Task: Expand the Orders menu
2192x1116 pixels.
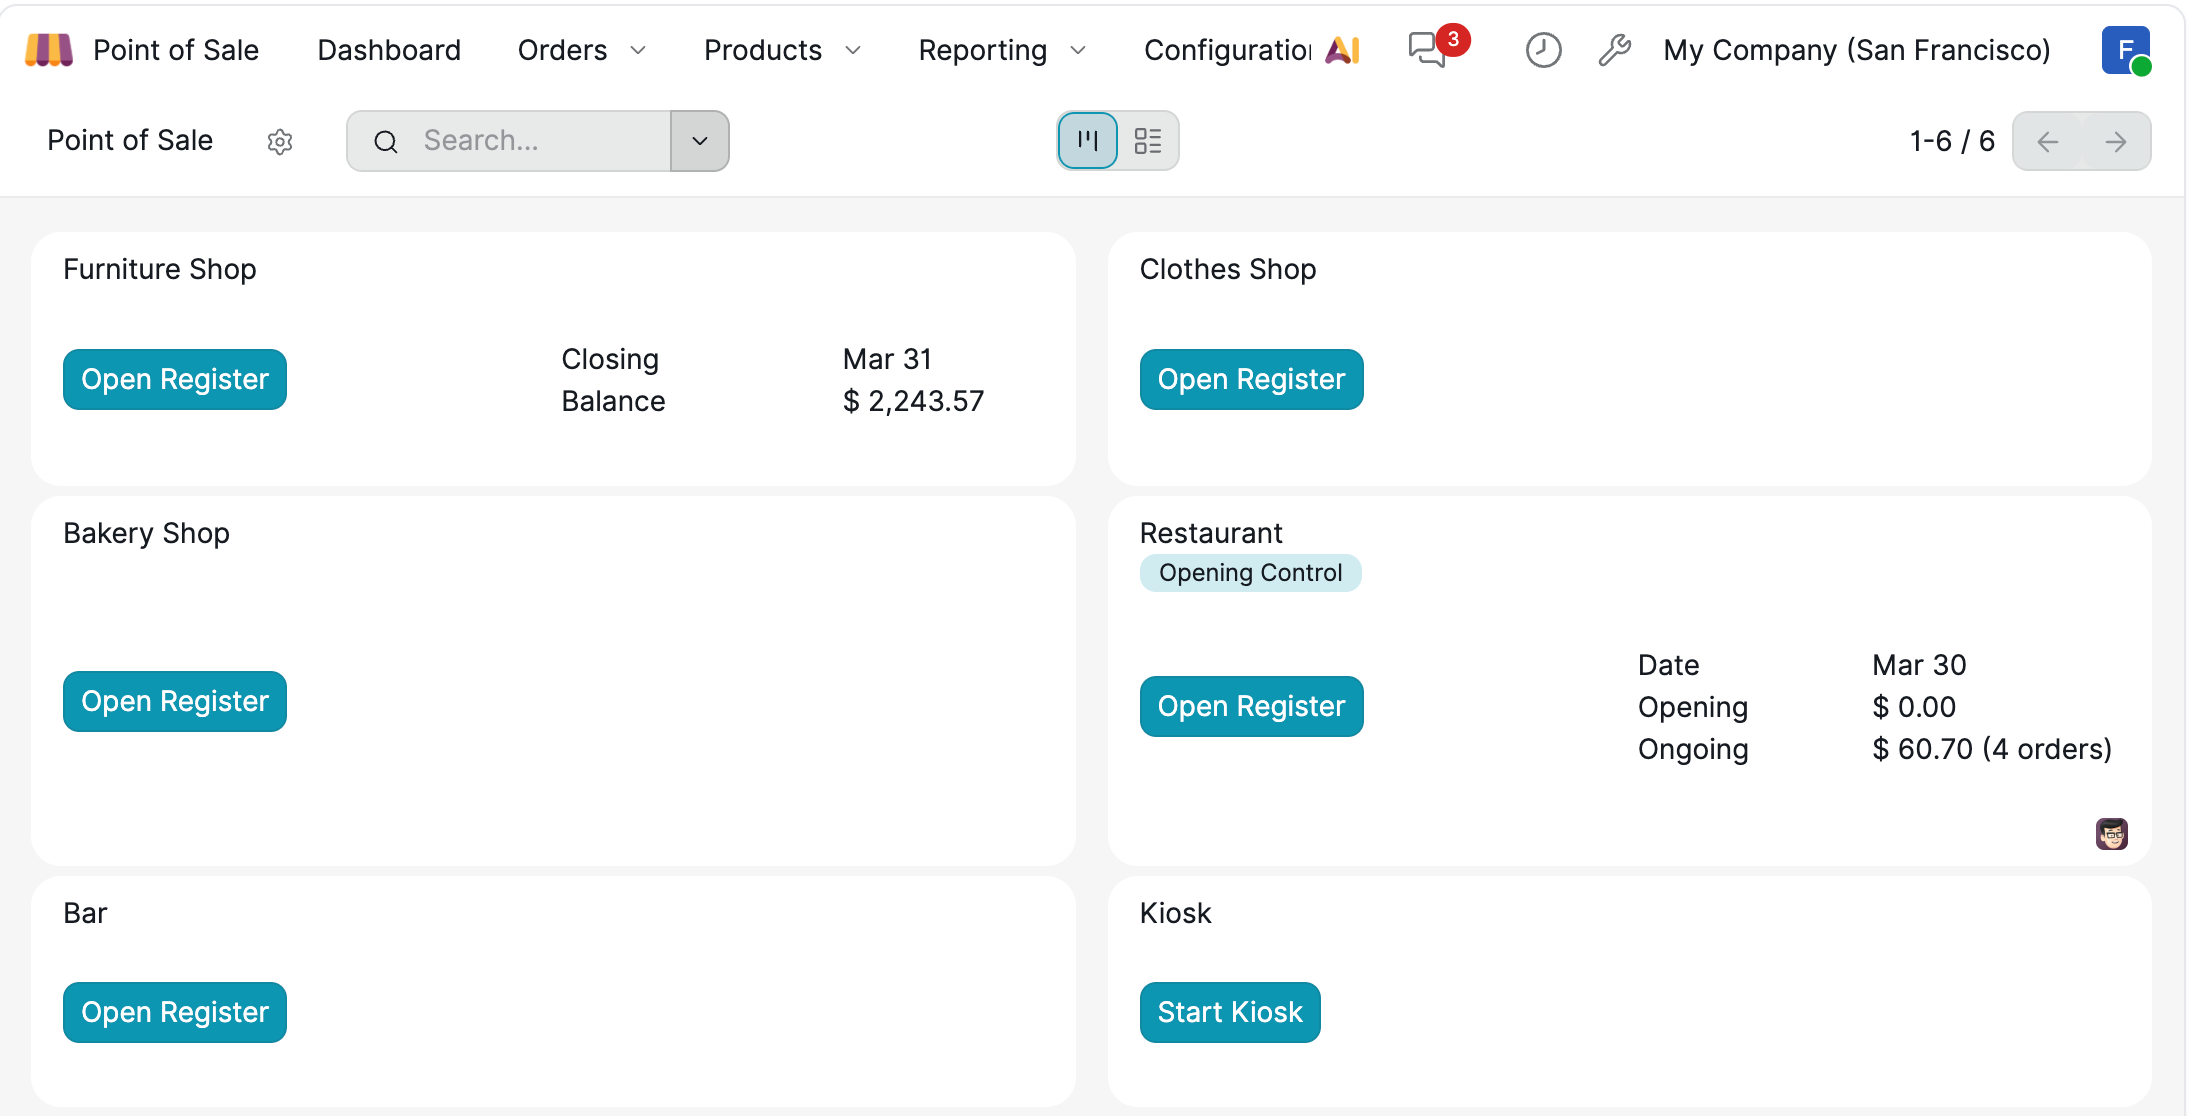Action: [x=581, y=50]
